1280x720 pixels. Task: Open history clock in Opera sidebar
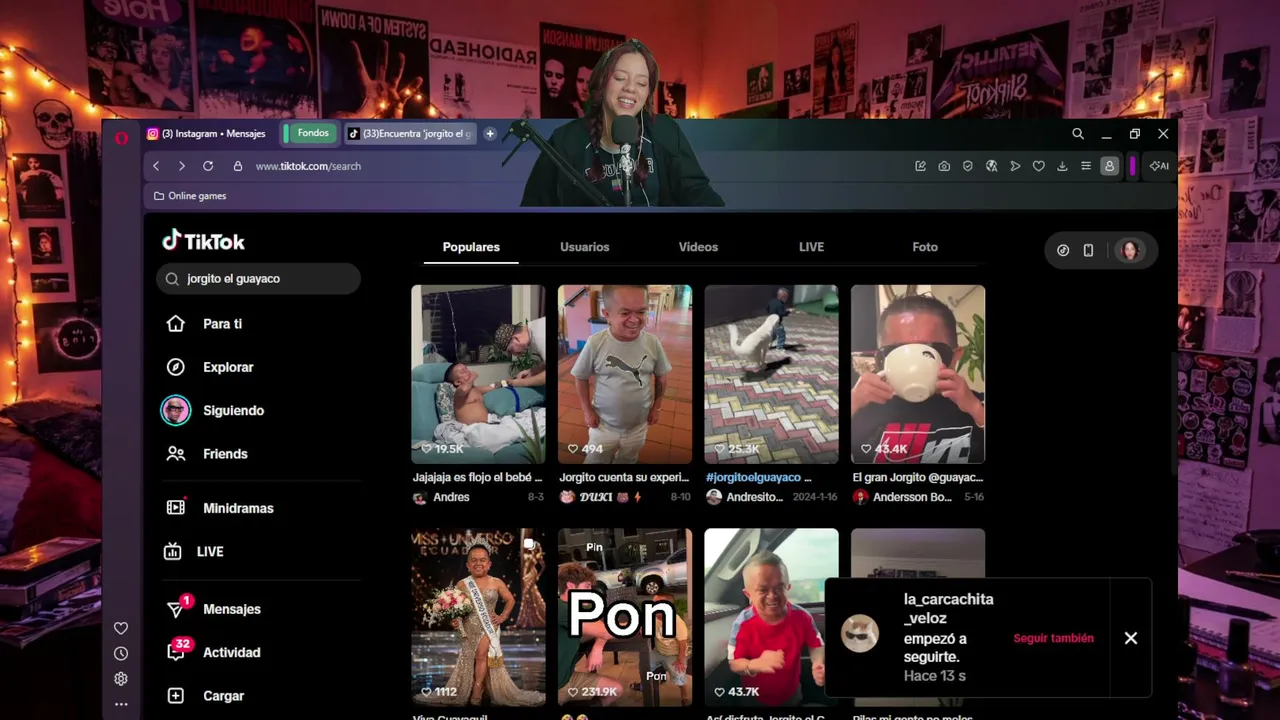tap(121, 654)
